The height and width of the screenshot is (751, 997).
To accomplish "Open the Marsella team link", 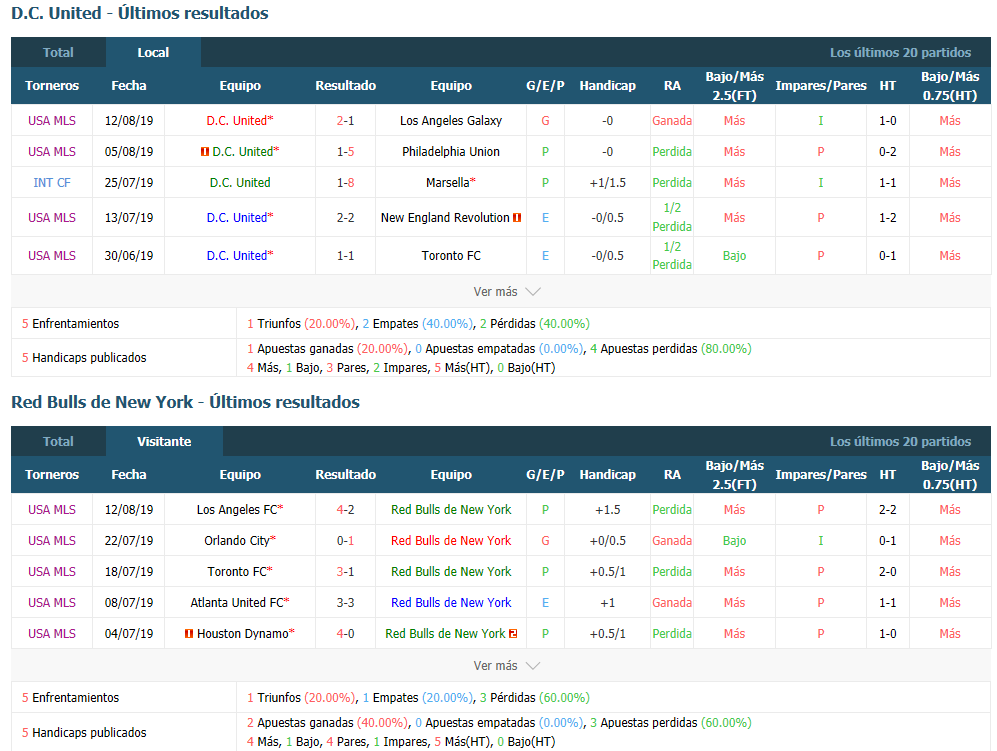I will (x=448, y=183).
